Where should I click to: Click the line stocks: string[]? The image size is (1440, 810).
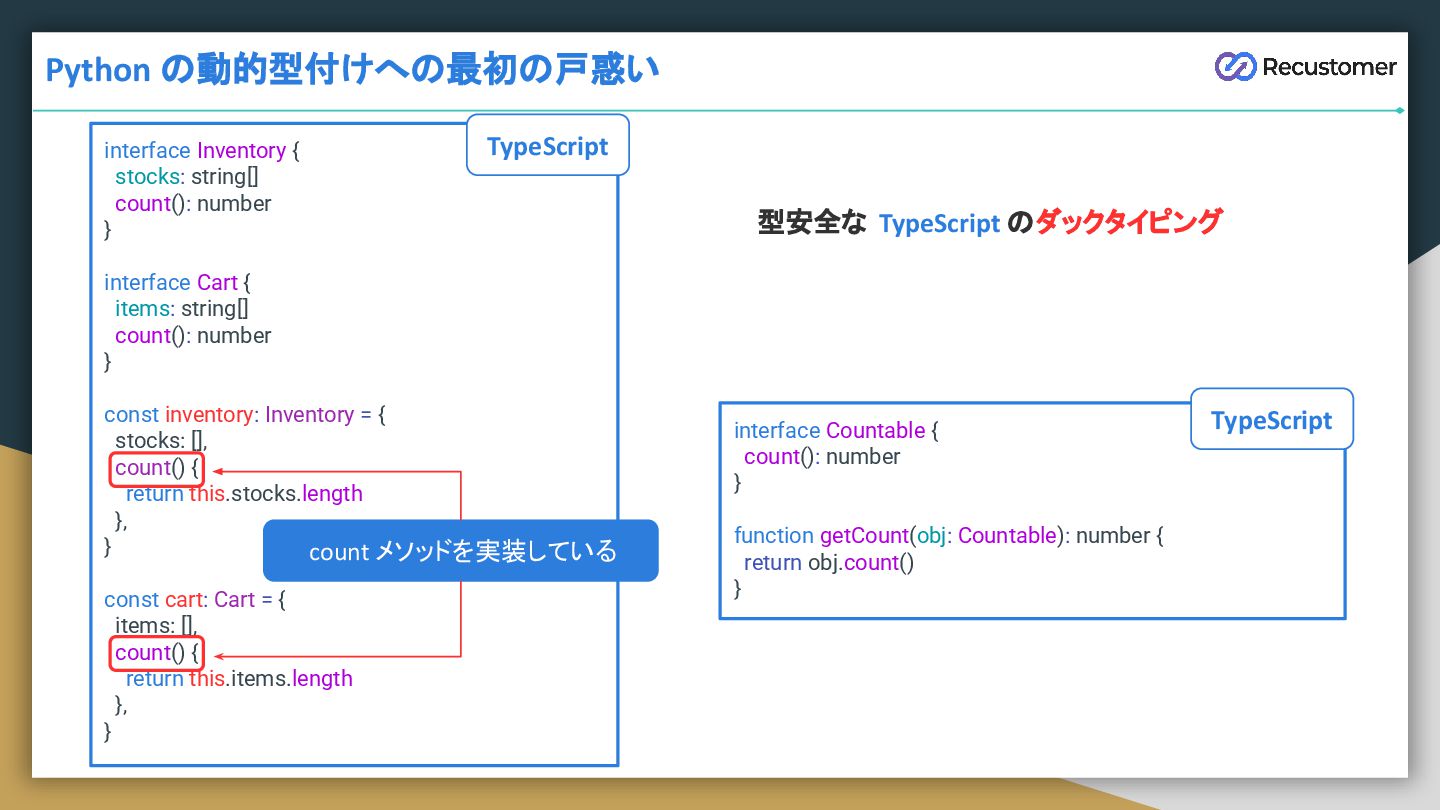(187, 177)
